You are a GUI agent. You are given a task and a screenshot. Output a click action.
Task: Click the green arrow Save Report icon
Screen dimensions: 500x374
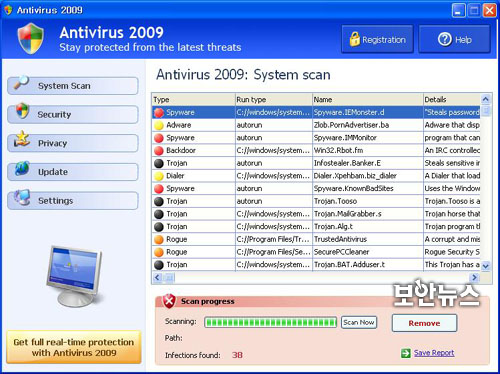[406, 353]
